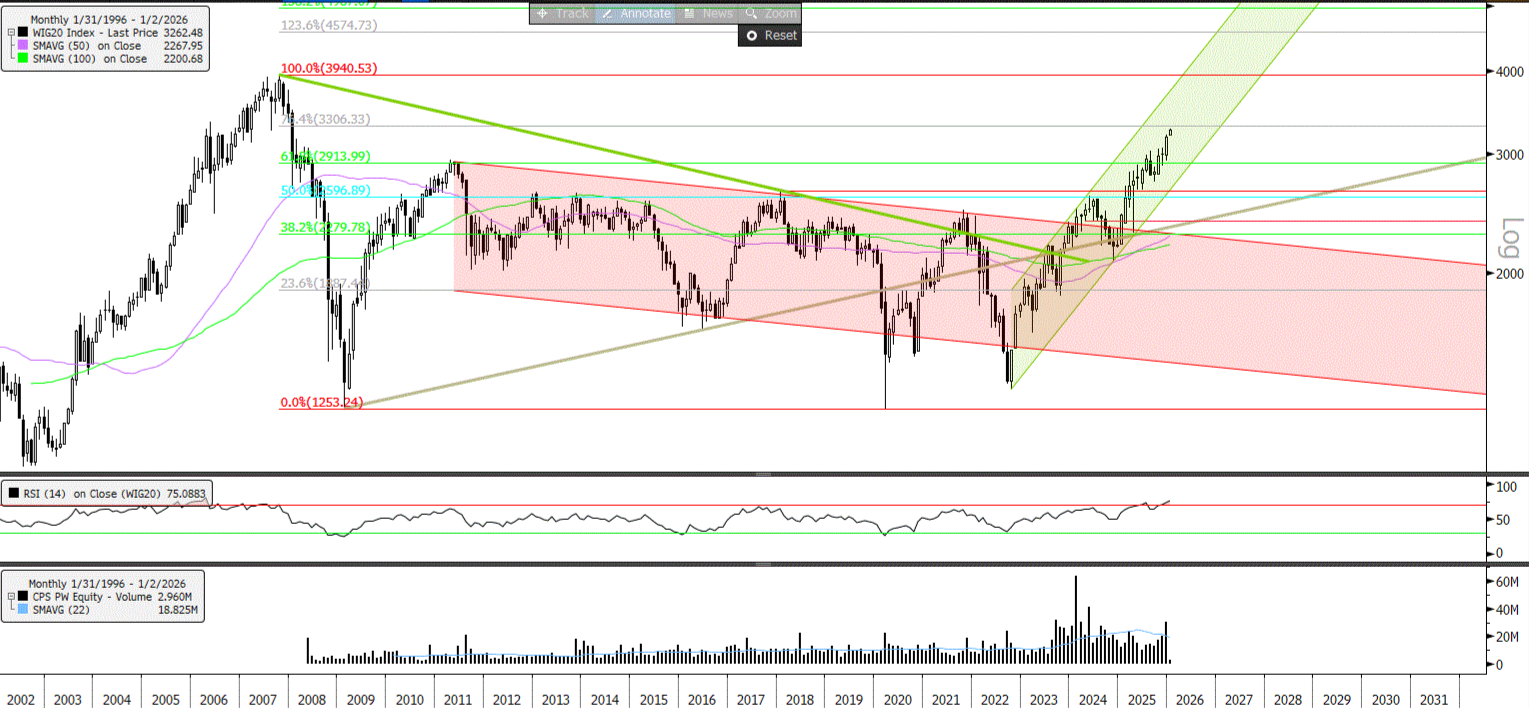Click the 4000 price axis label
Viewport: 1529px width, 708px height.
coord(1508,72)
